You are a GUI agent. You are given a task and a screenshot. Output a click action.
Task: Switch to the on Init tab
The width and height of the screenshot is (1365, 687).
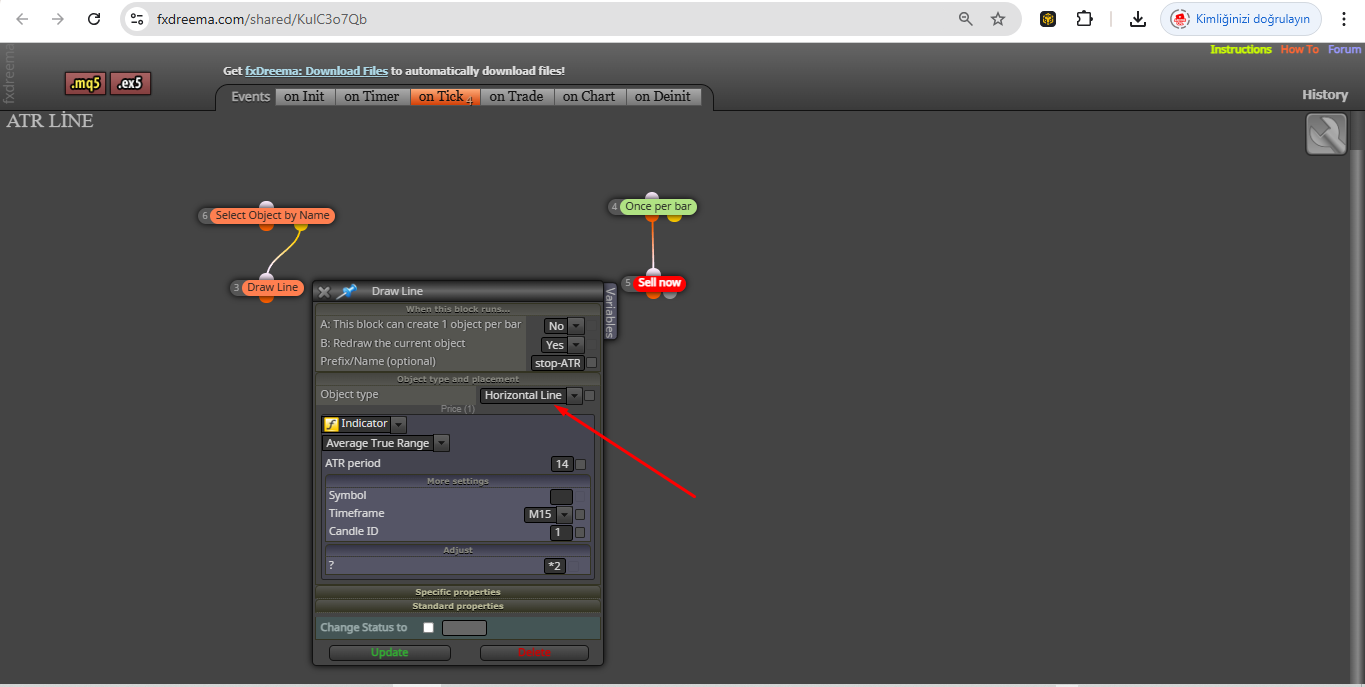tap(304, 97)
